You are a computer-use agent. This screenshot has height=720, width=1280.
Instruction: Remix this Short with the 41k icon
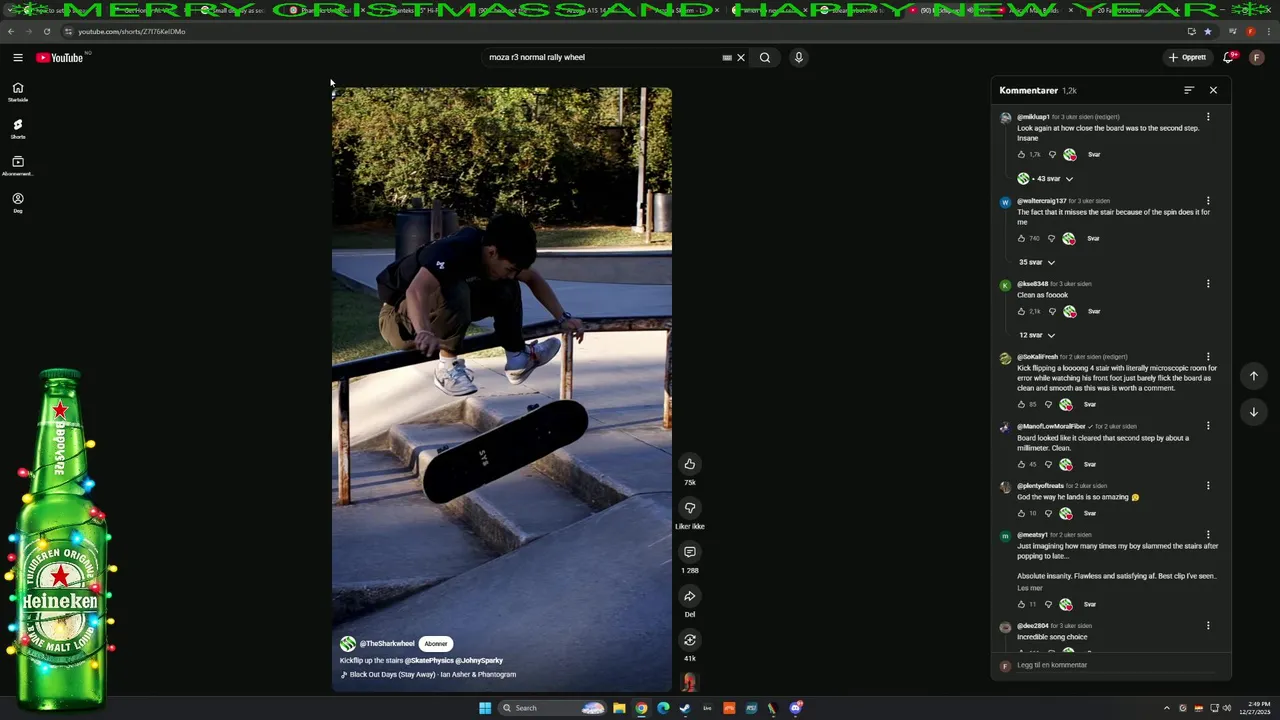690,640
